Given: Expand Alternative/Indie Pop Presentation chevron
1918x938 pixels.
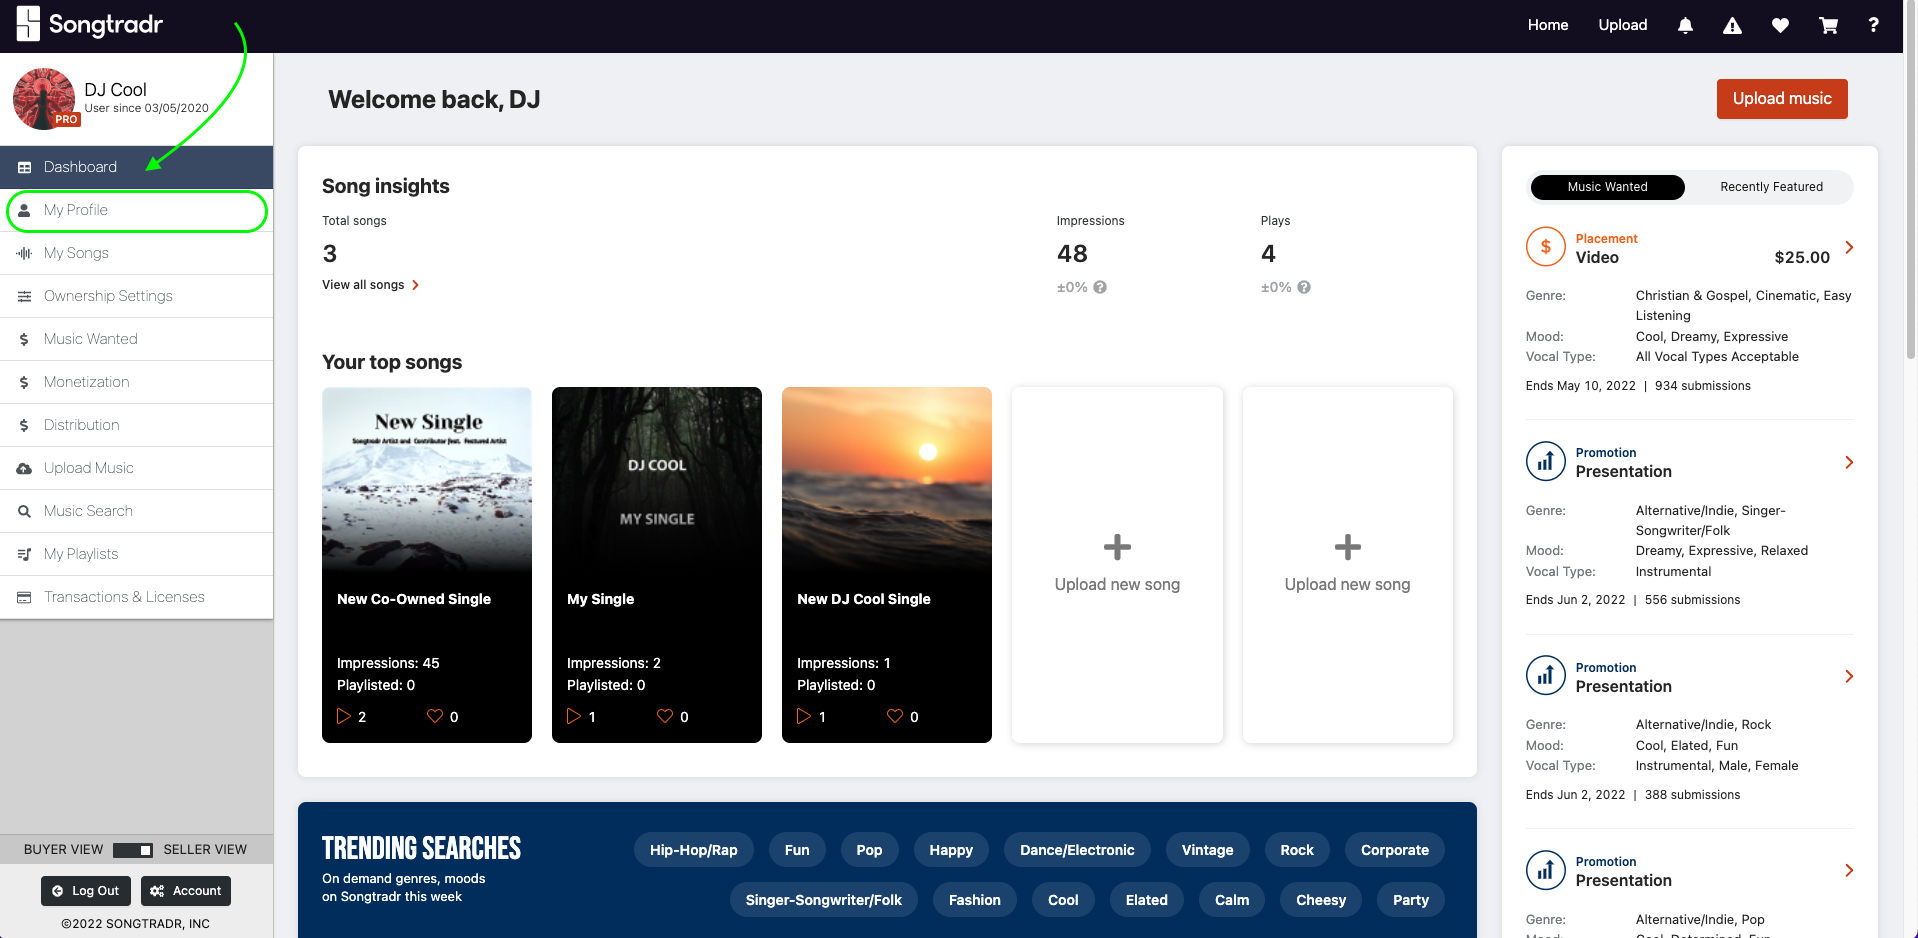Looking at the screenshot, I should [x=1849, y=870].
